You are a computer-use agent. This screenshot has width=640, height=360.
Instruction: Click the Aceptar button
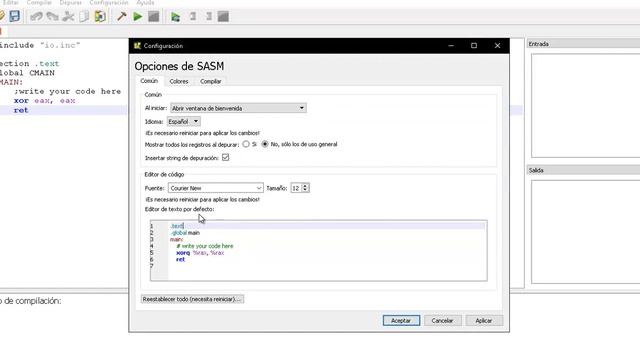(401, 320)
